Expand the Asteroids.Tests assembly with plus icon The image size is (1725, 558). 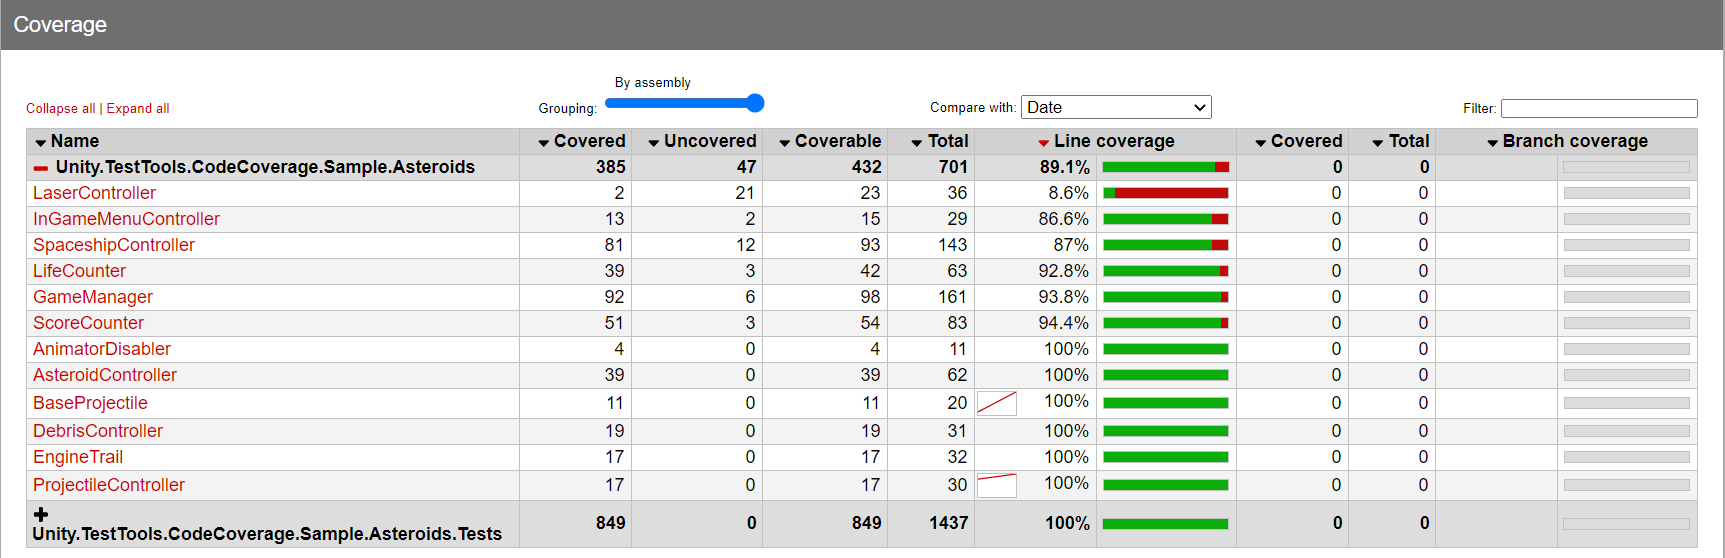pyautogui.click(x=41, y=514)
